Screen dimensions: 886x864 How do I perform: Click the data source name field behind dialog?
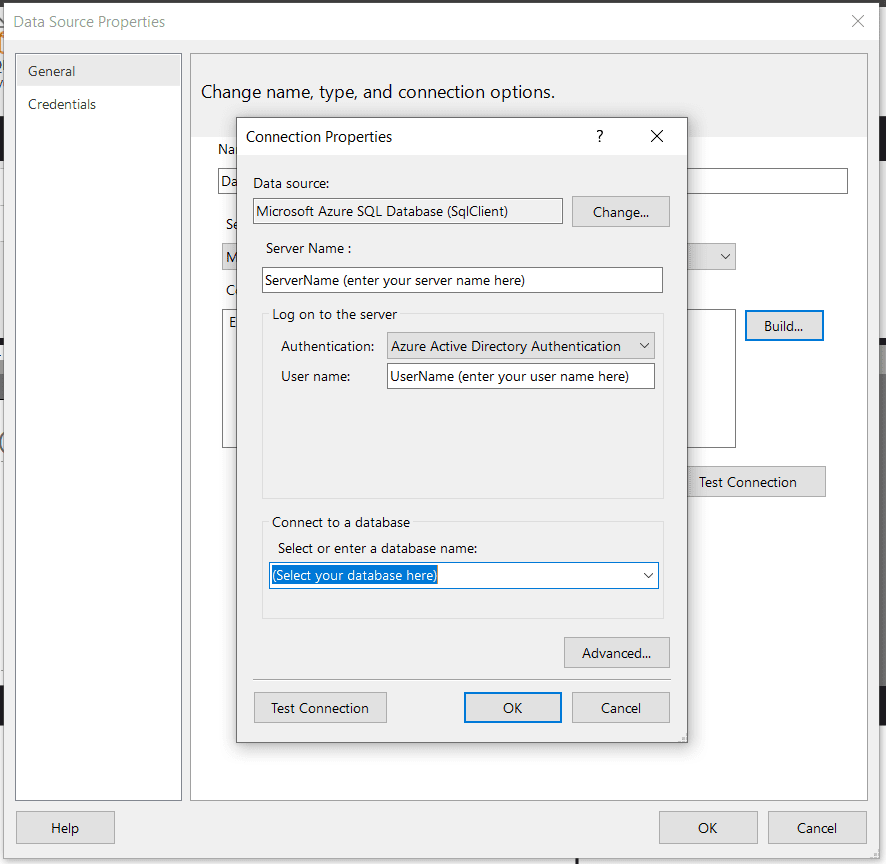tap(767, 181)
